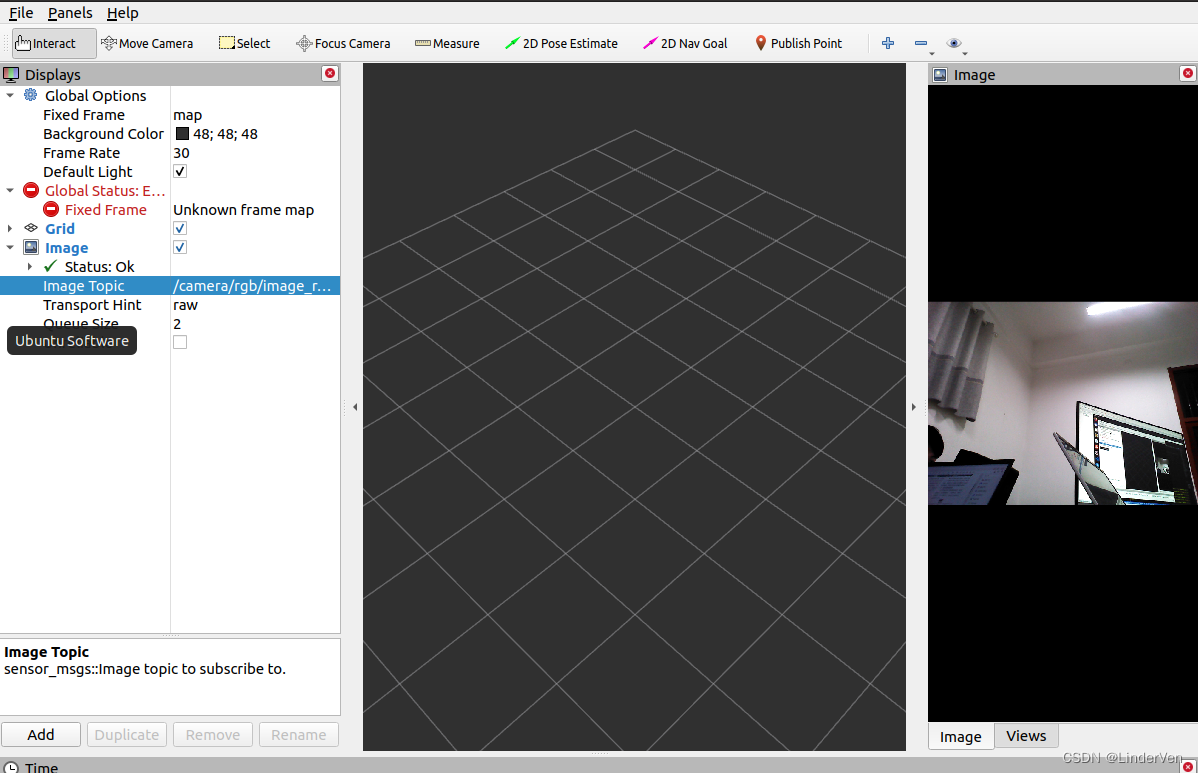Activate the Focus Camera tool
The image size is (1198, 773).
click(x=343, y=44)
